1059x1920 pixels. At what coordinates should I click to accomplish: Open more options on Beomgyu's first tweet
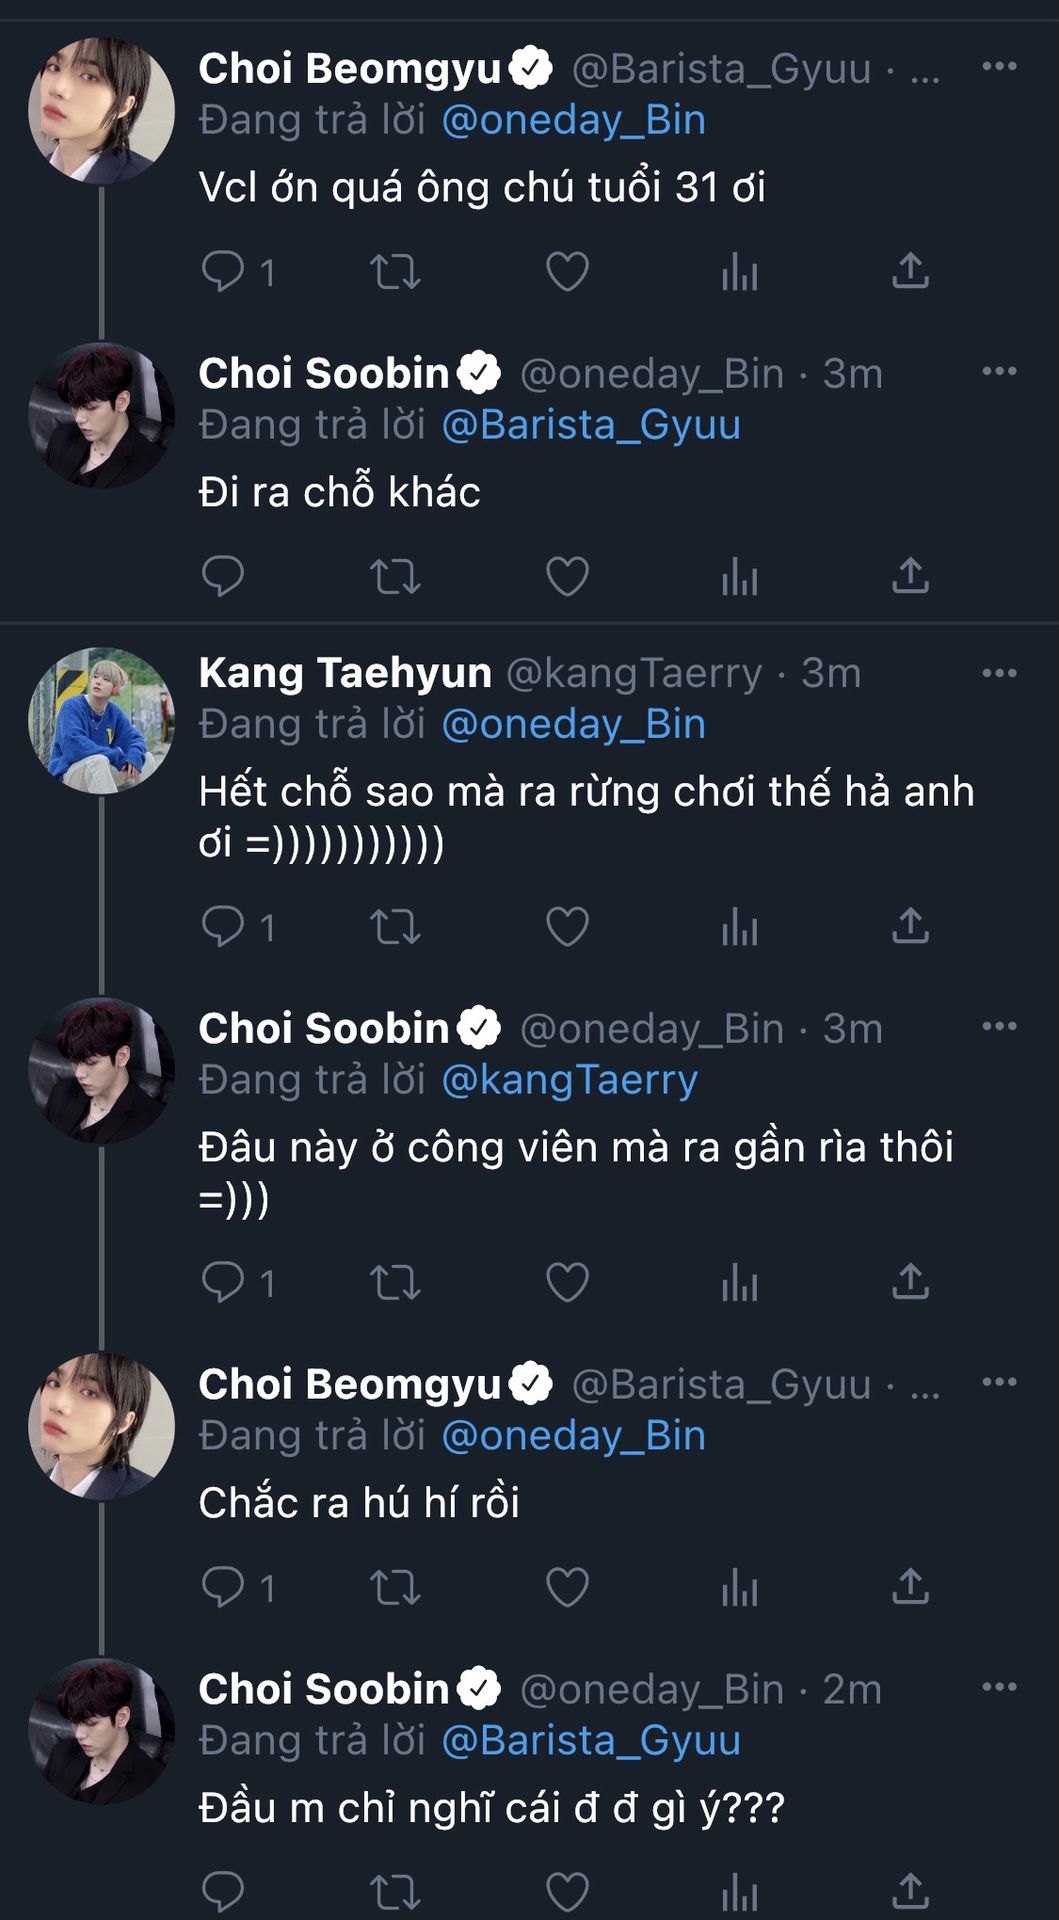[999, 67]
